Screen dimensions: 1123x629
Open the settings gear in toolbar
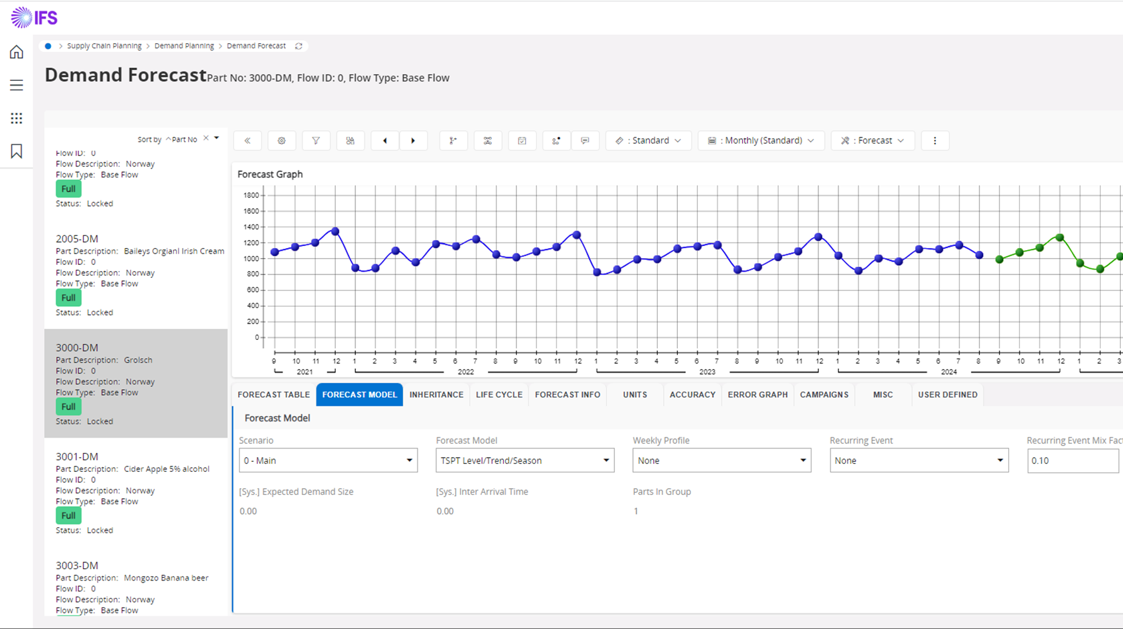click(x=281, y=140)
